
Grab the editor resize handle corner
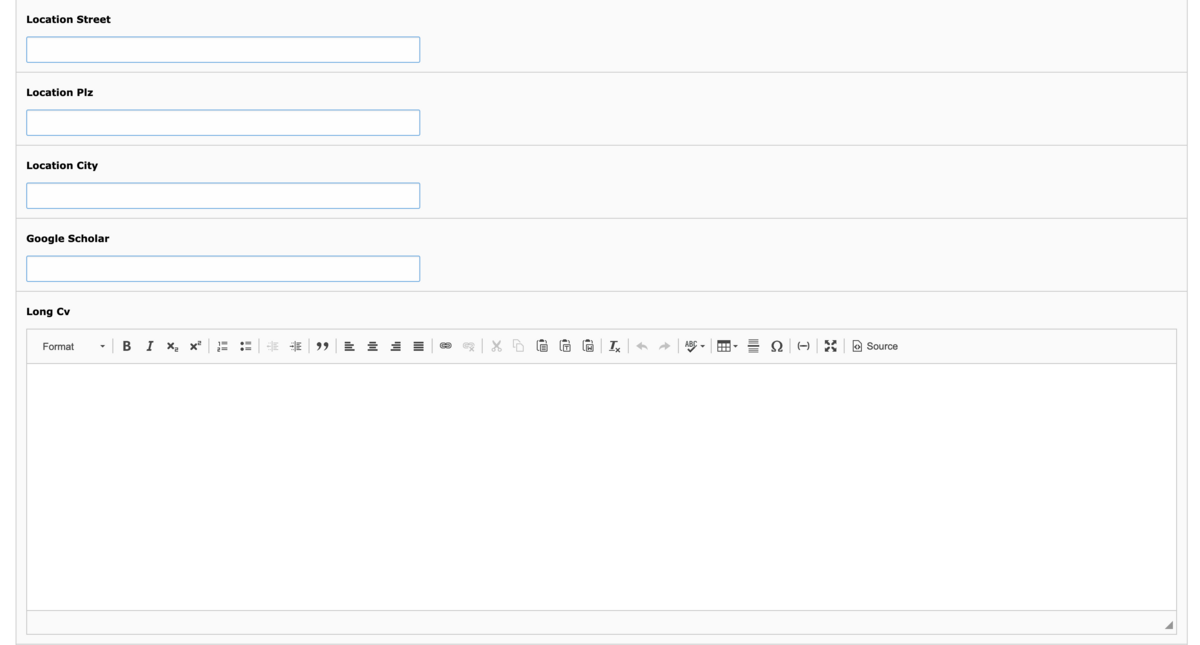(x=1169, y=624)
